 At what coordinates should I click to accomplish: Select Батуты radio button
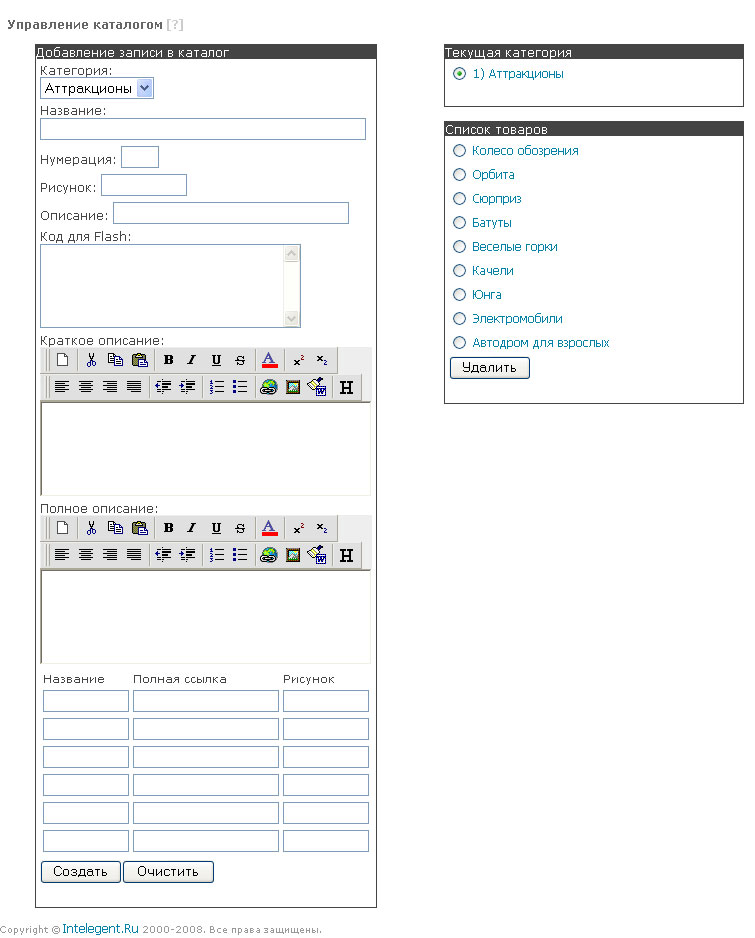click(x=459, y=223)
